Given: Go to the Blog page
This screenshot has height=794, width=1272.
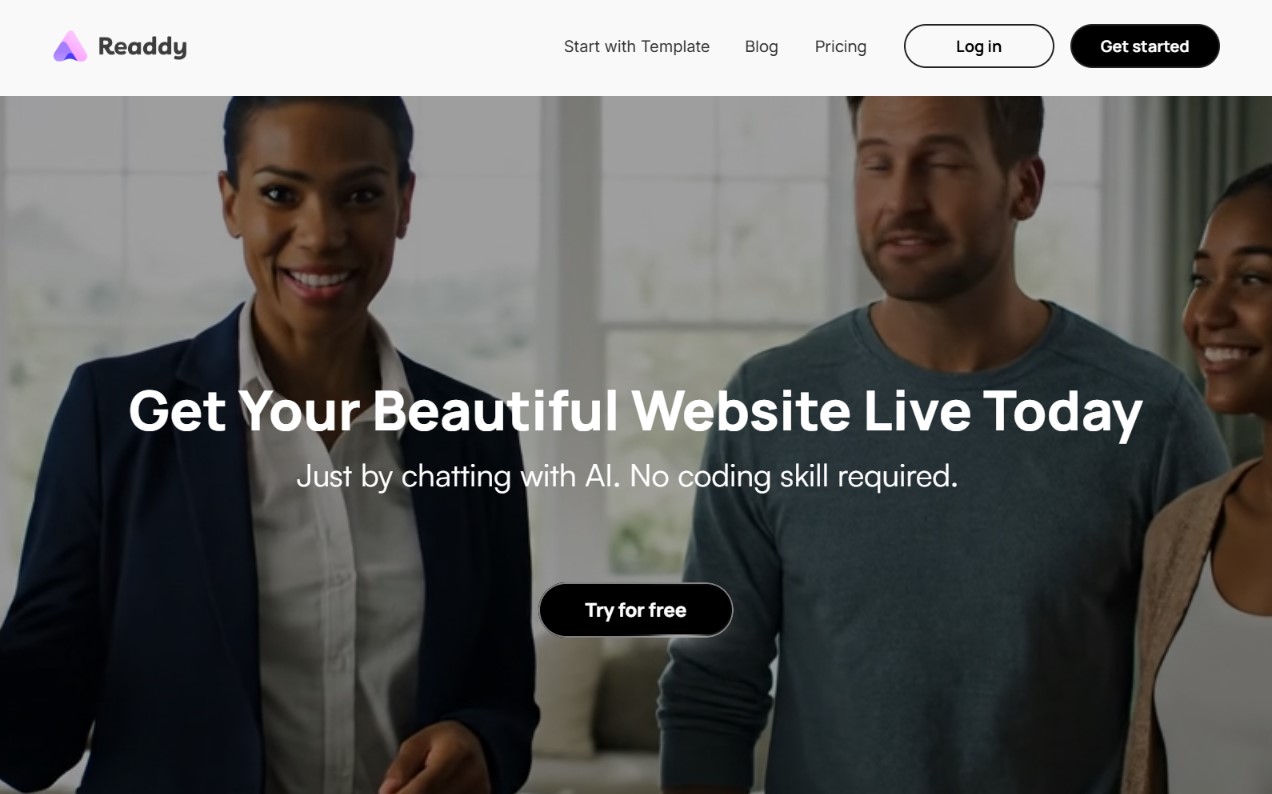Looking at the screenshot, I should (761, 46).
